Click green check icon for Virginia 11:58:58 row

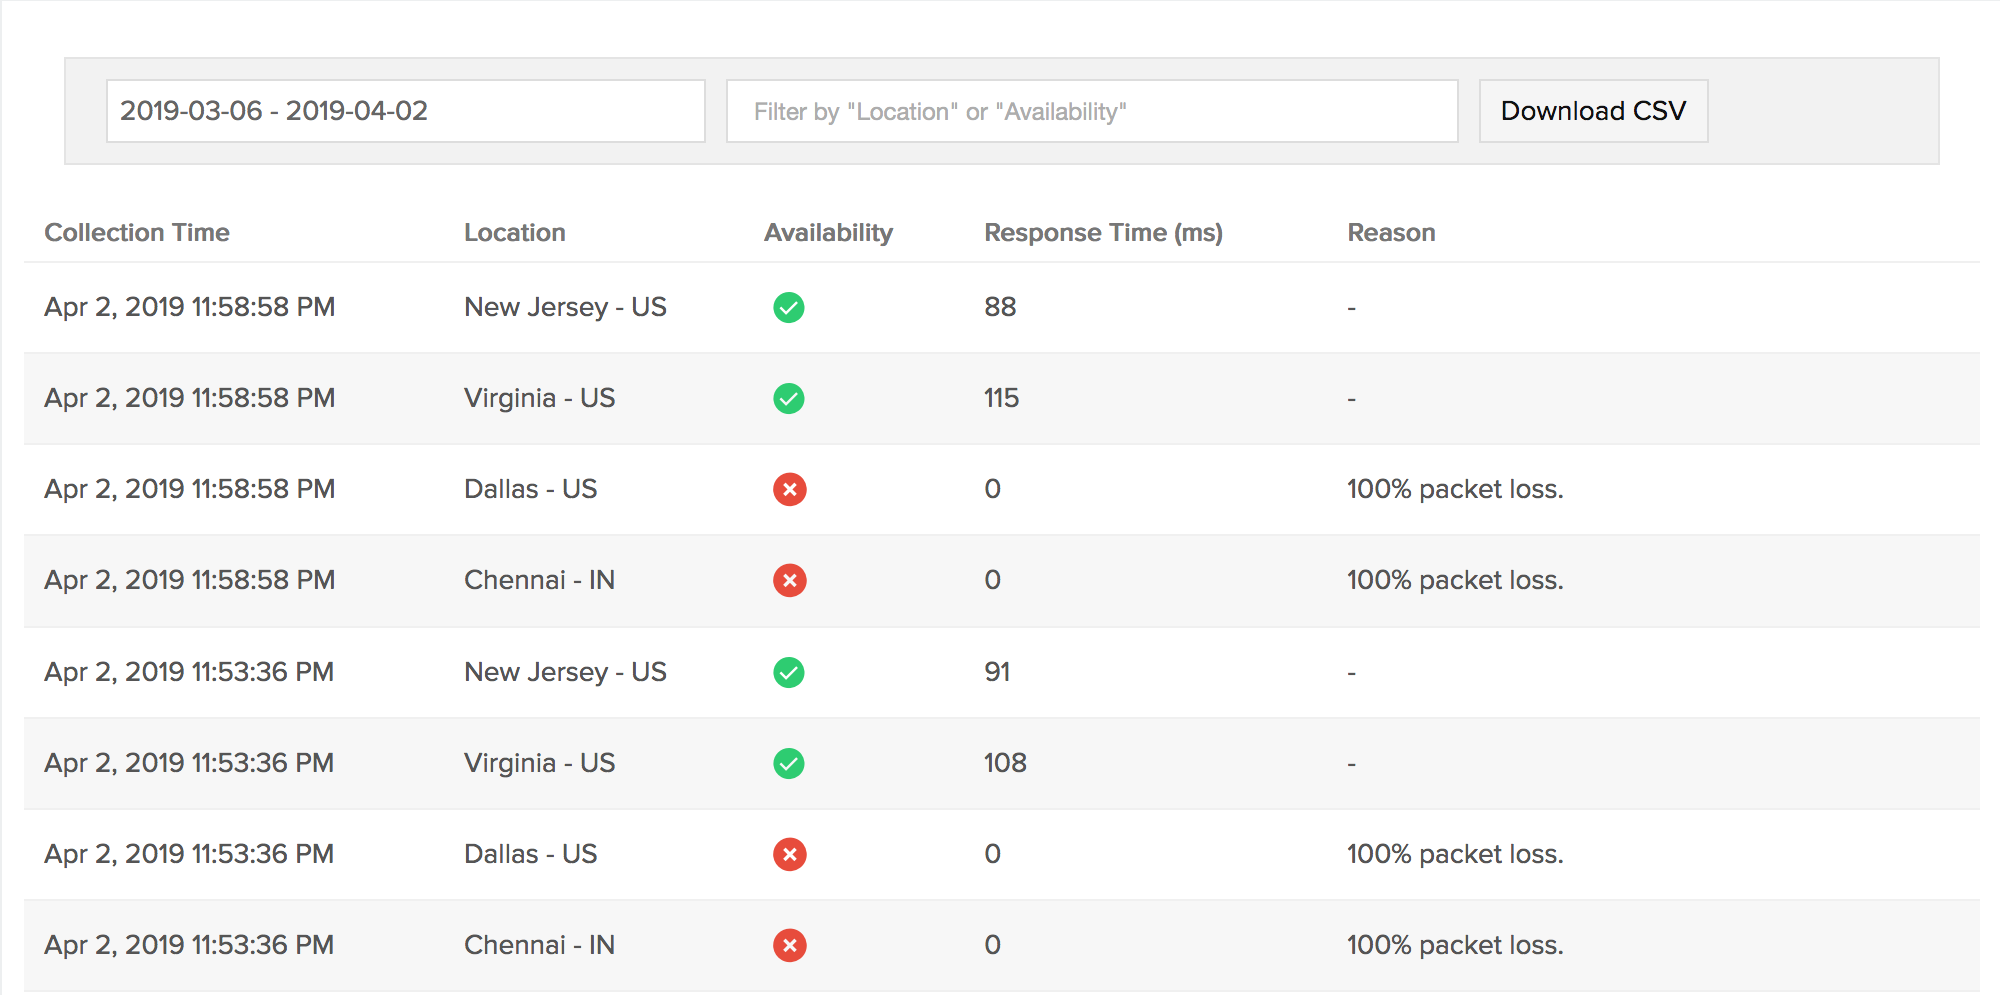click(788, 398)
